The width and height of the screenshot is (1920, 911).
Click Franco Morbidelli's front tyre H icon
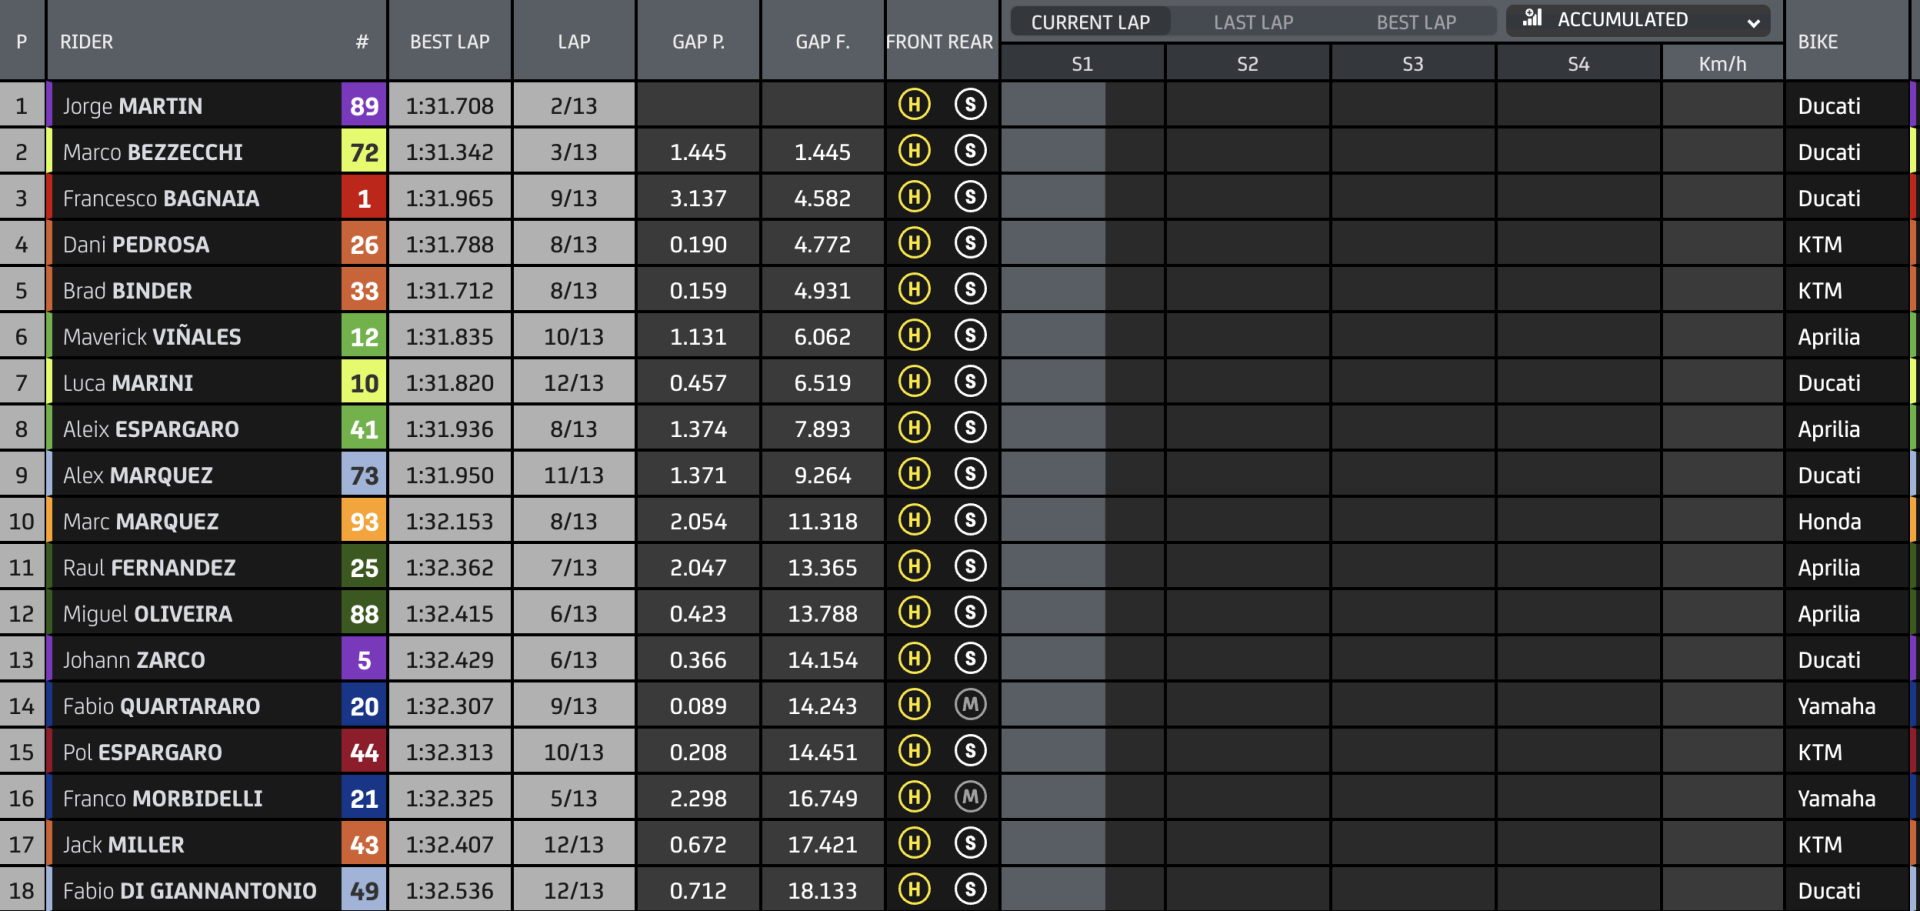pos(914,797)
